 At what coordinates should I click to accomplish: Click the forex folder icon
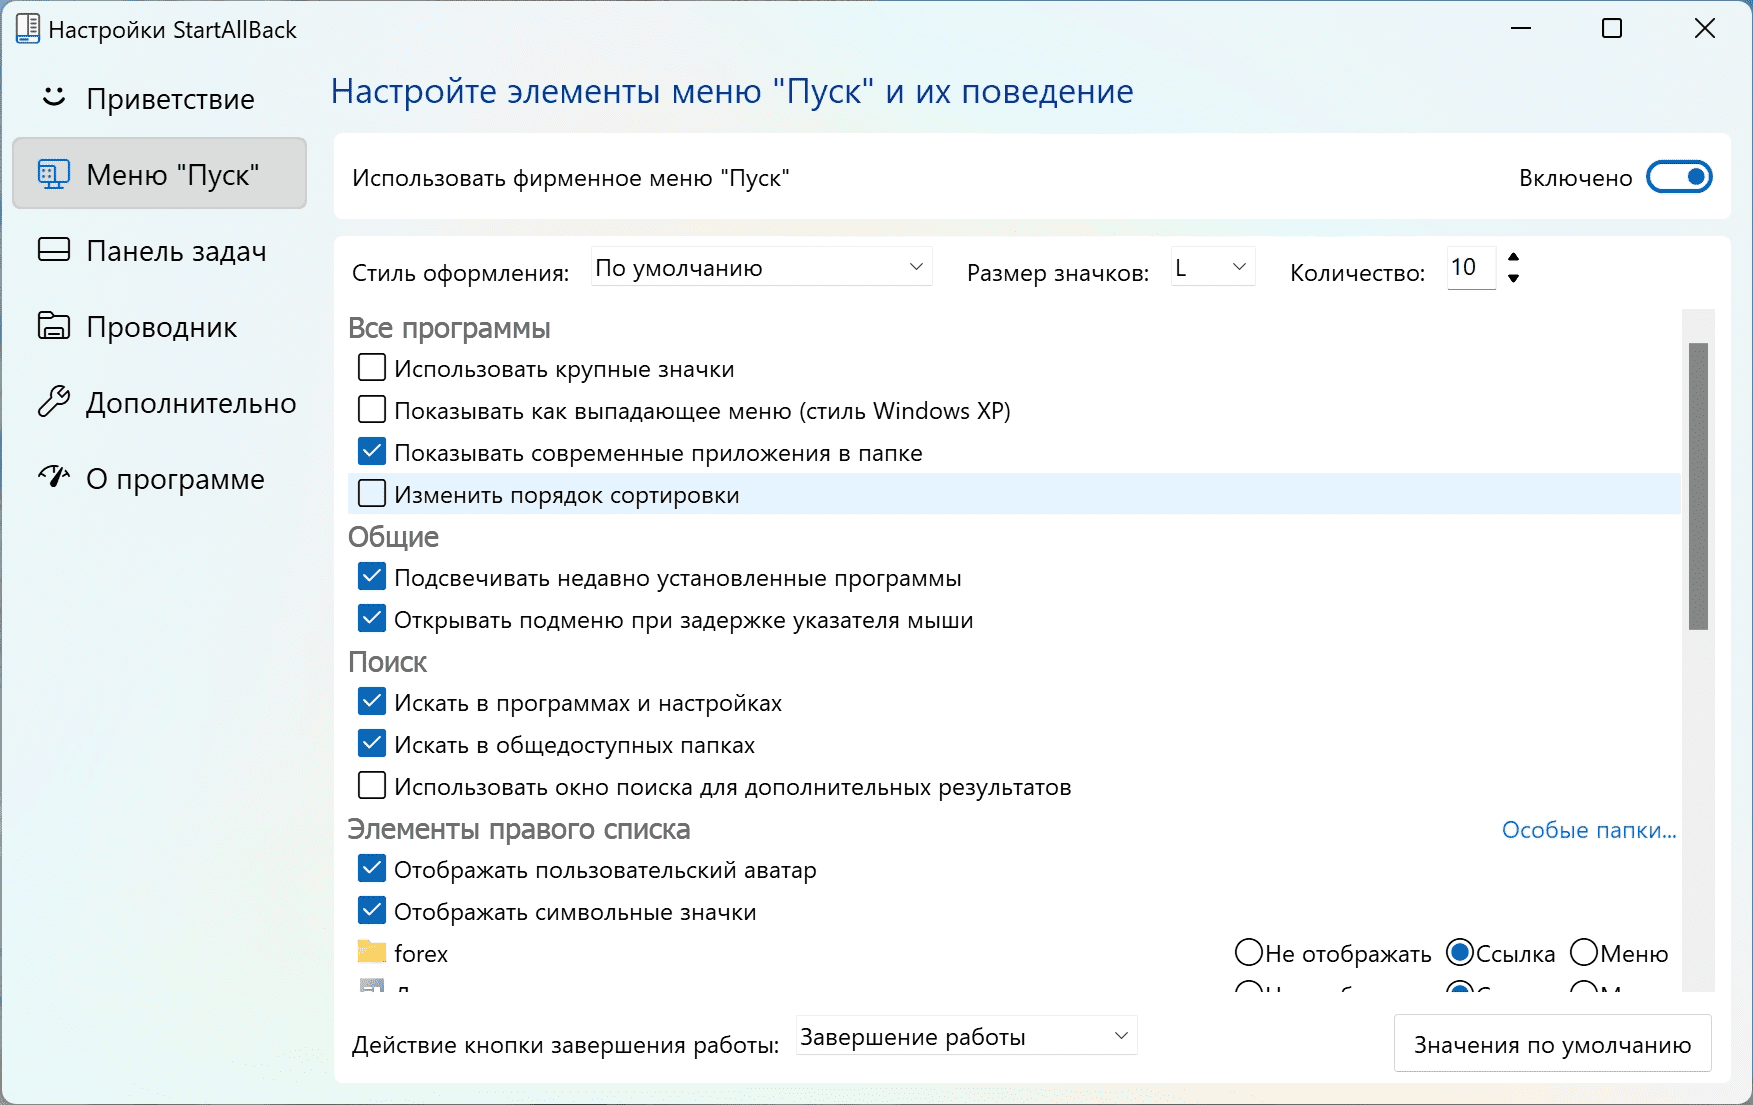tap(372, 952)
